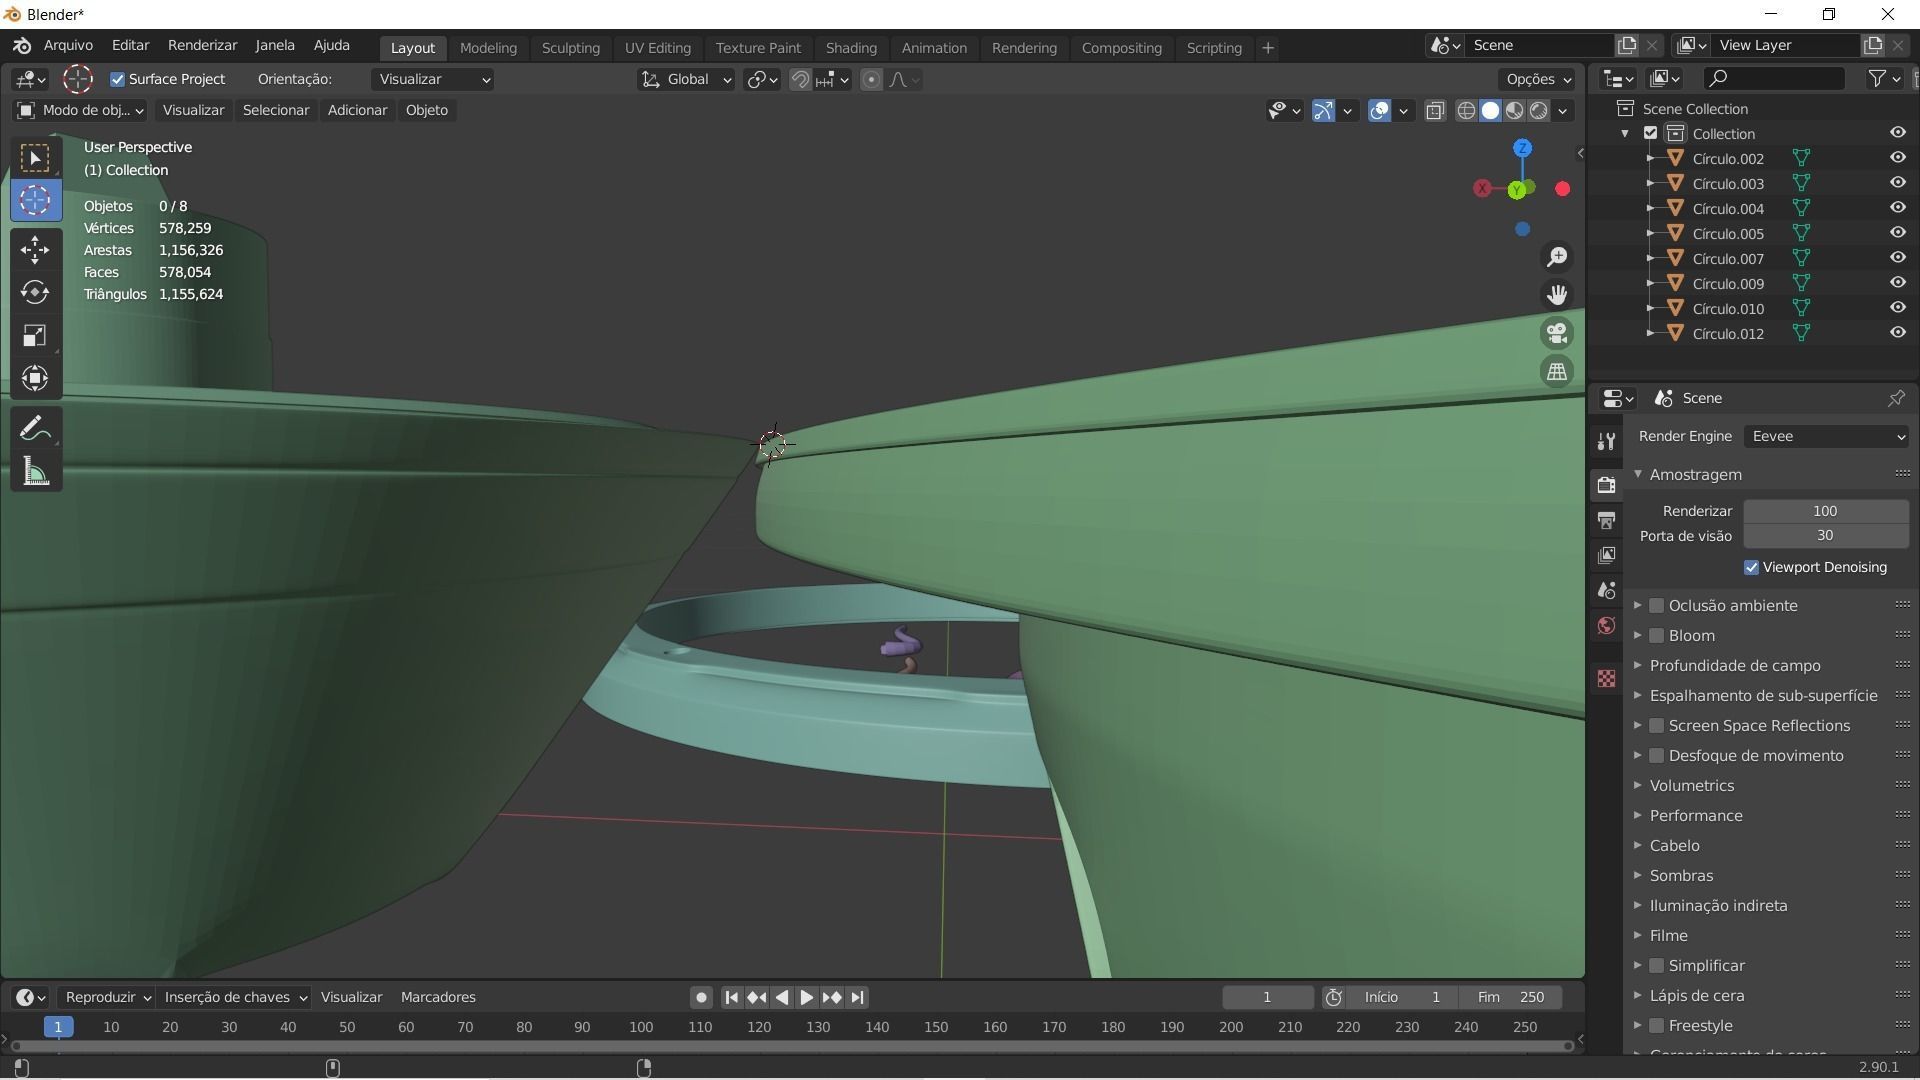The width and height of the screenshot is (1920, 1080).
Task: Switch to the Sculpting workspace tab
Action: (570, 48)
